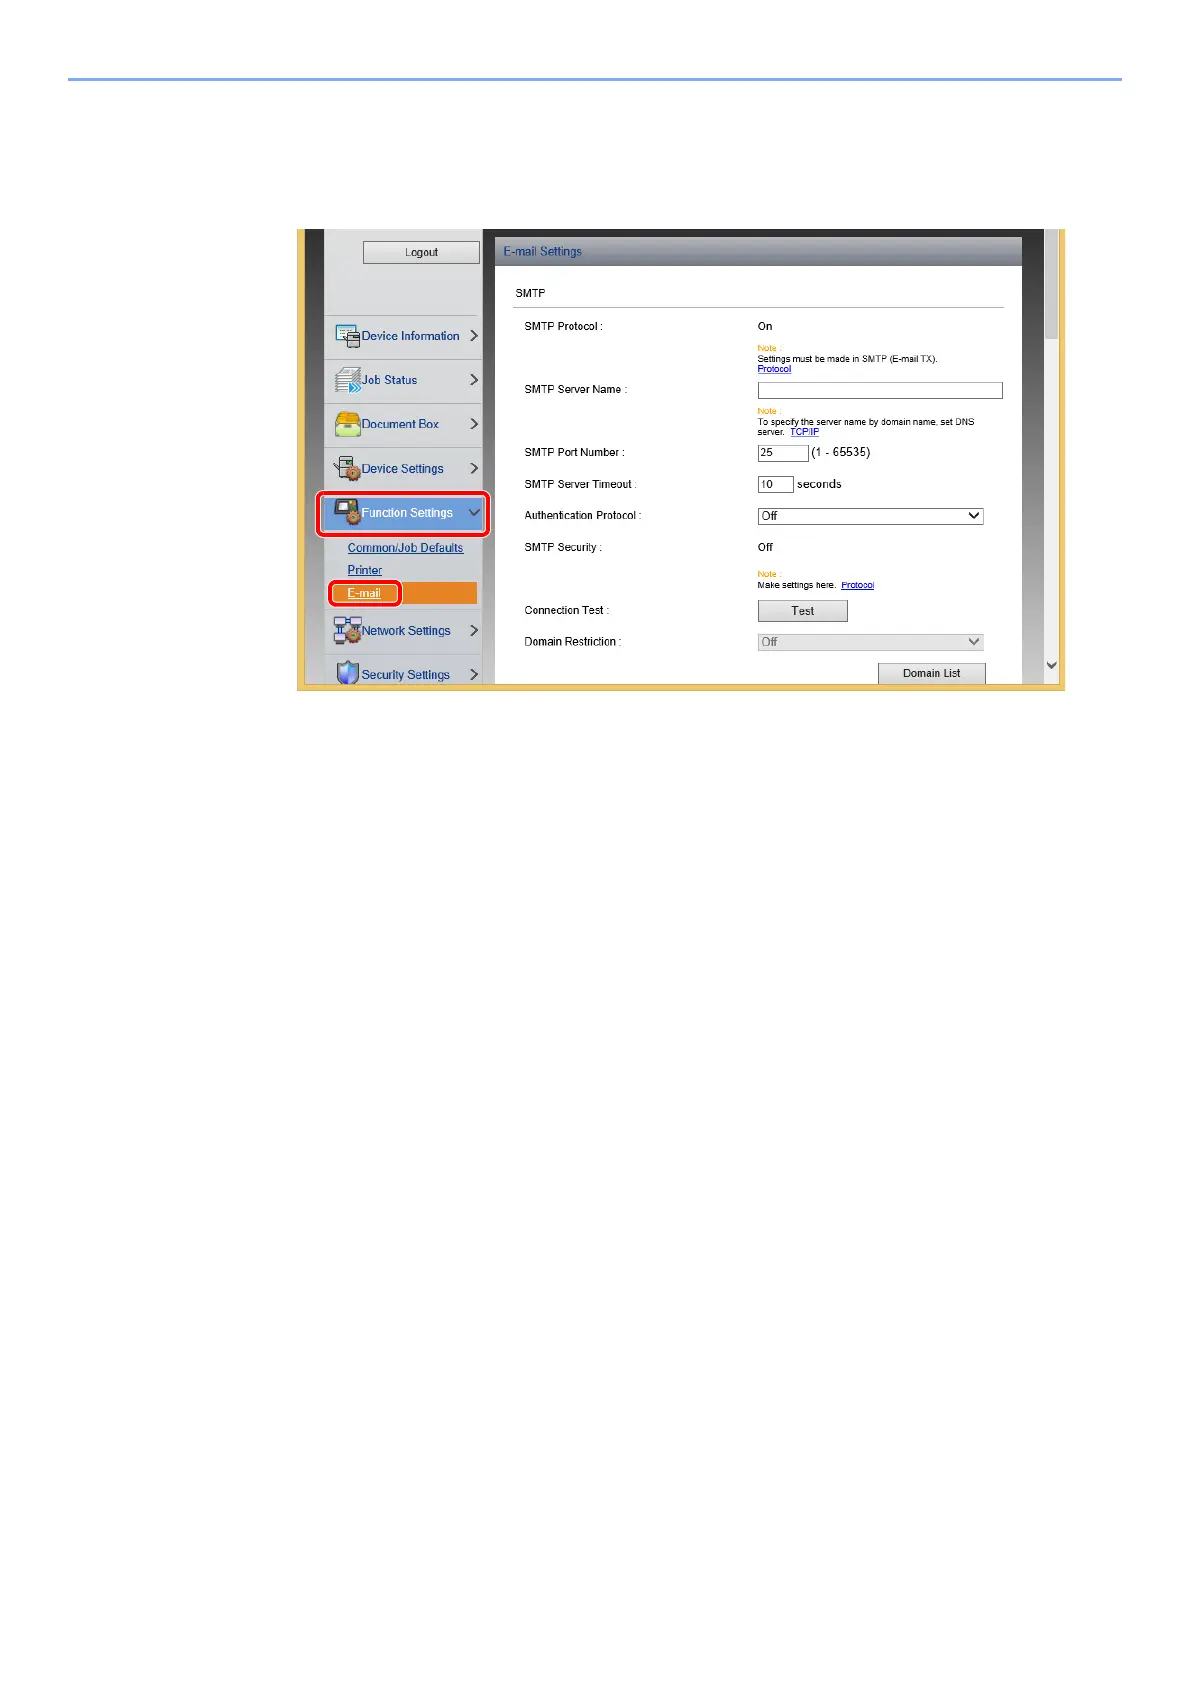Click the Network Settings icon

point(347,630)
